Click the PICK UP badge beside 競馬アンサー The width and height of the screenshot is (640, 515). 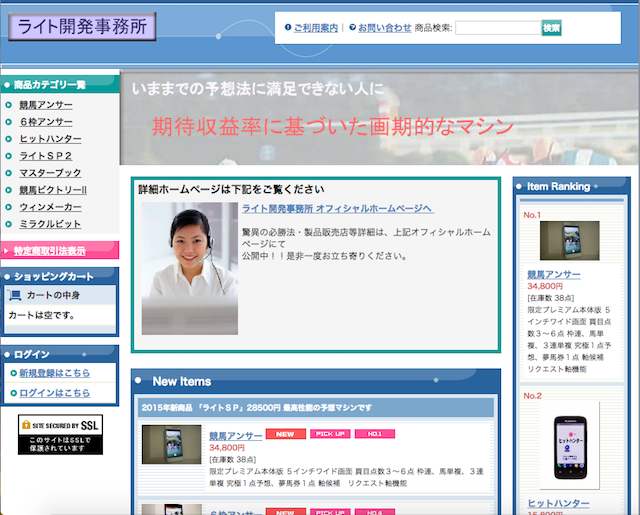tap(330, 434)
